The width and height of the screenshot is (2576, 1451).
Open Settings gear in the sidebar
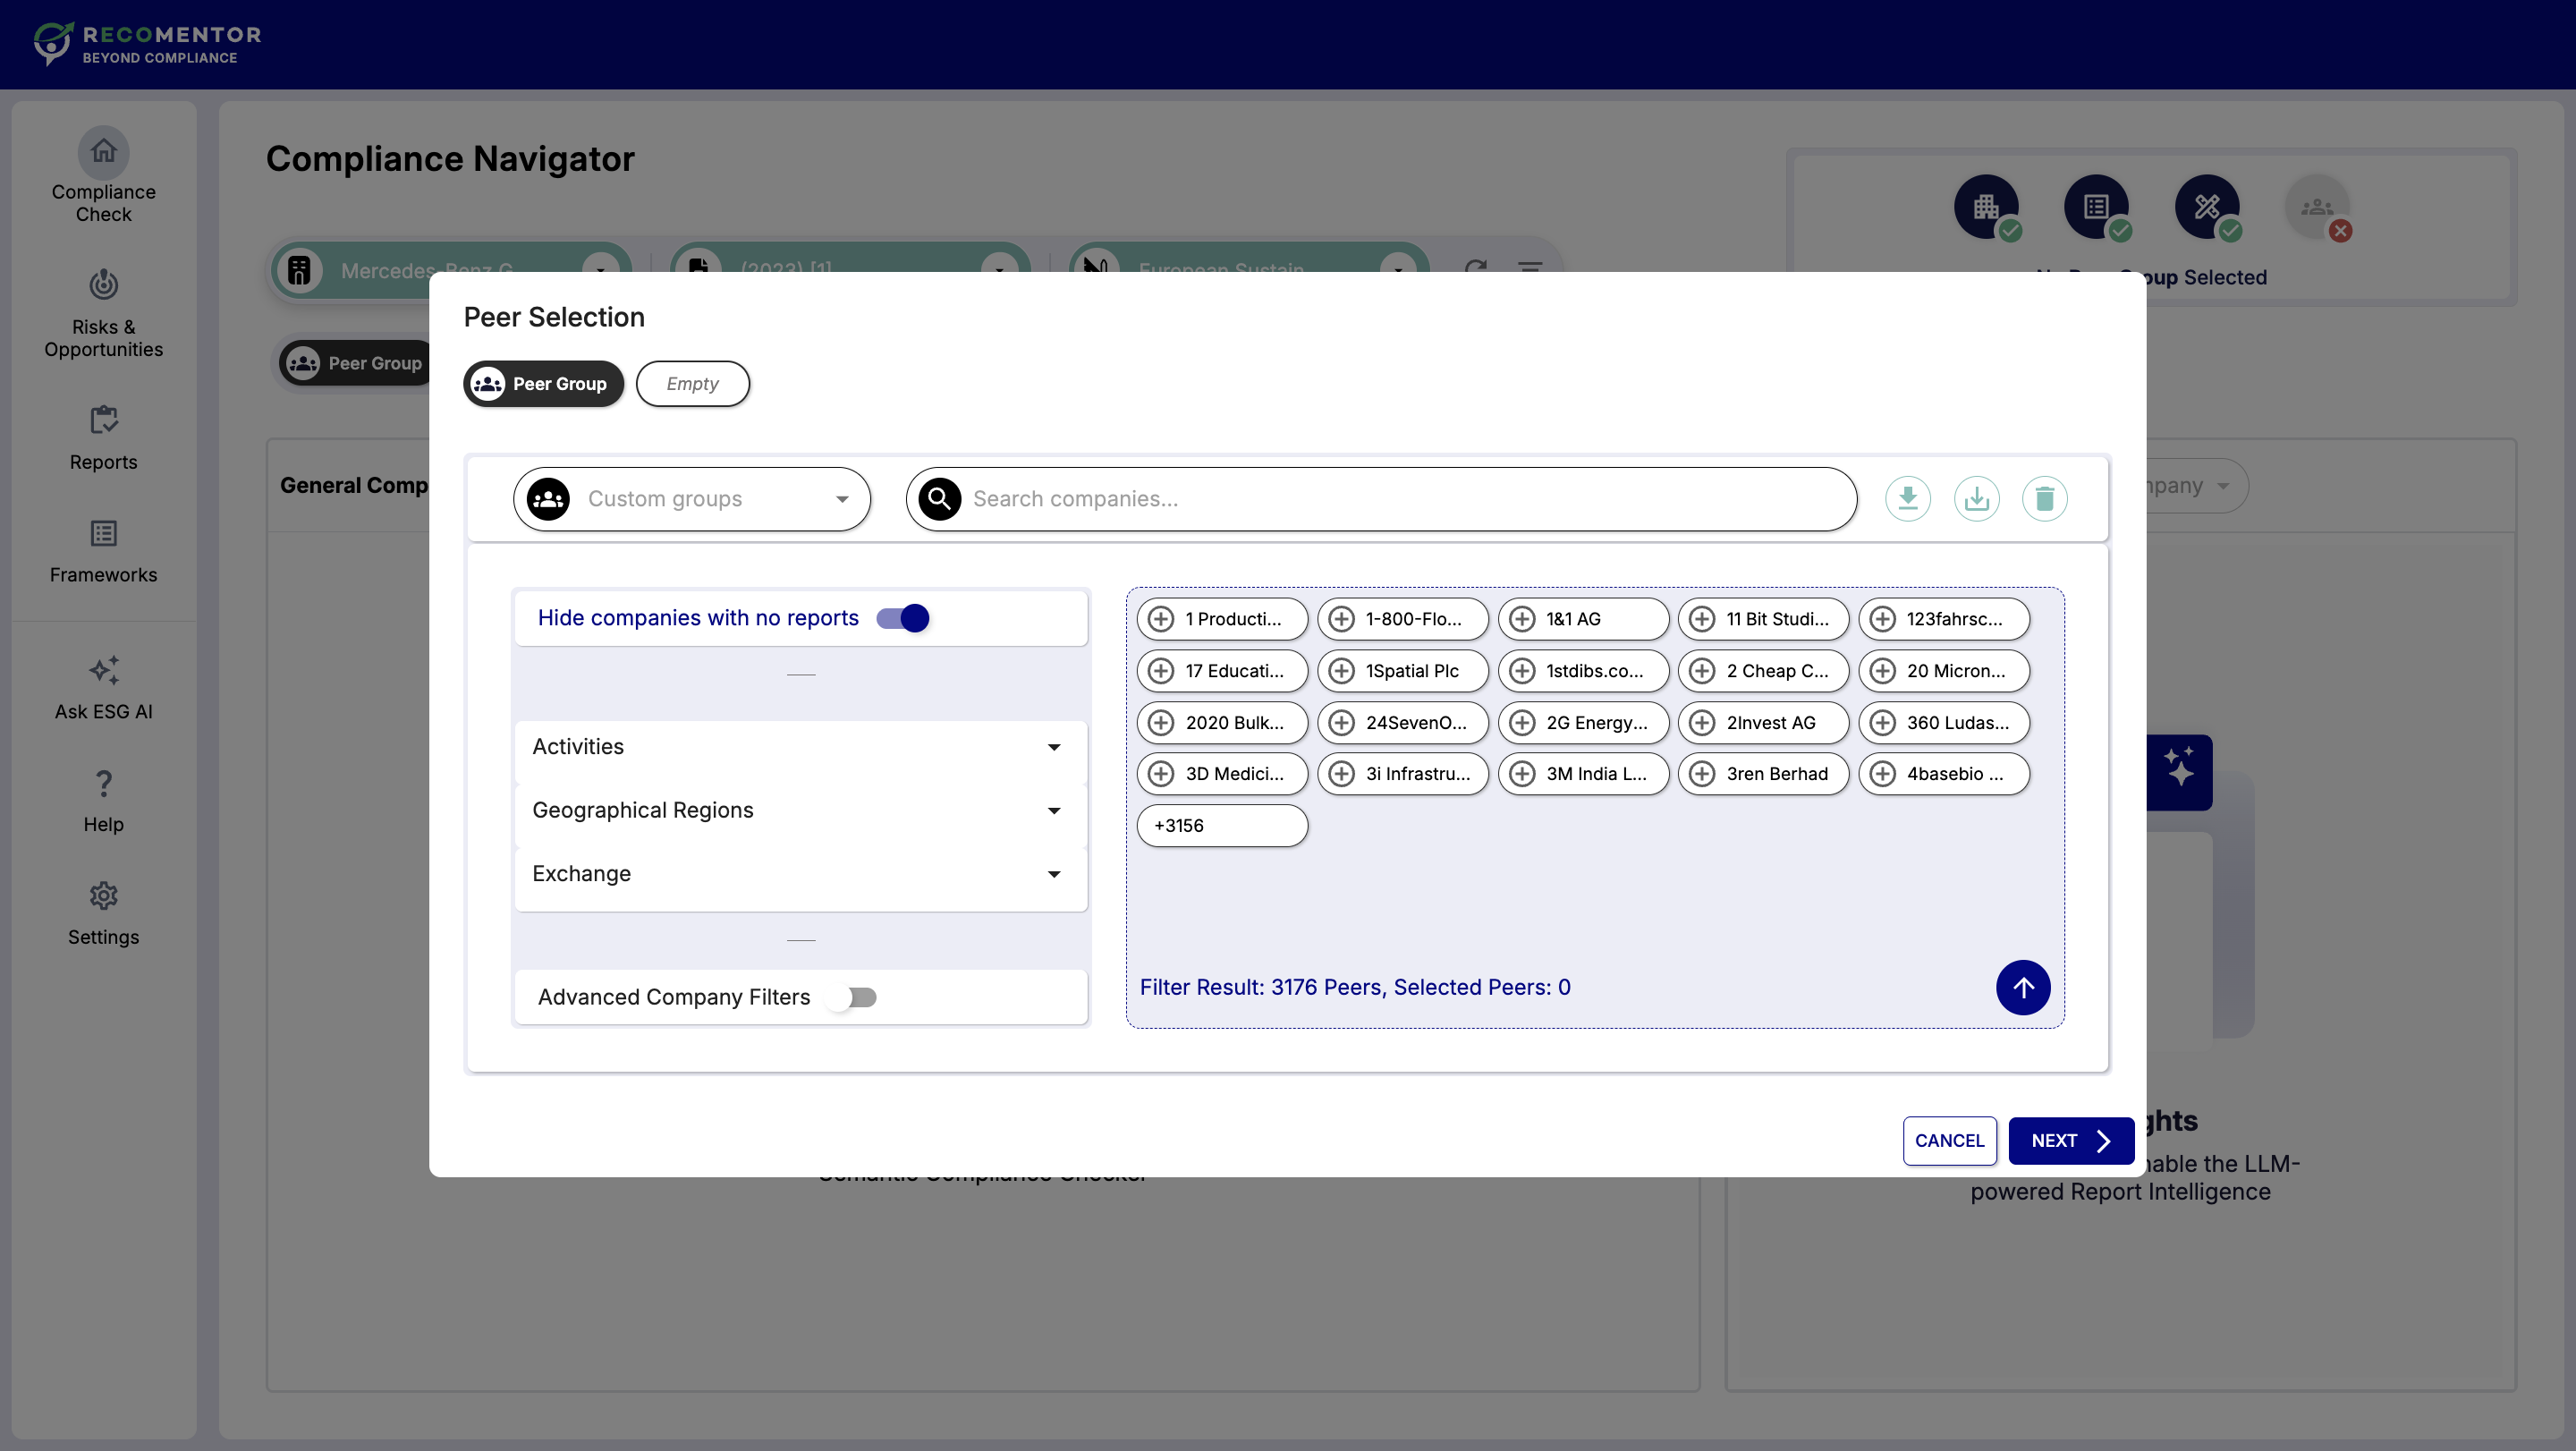click(x=103, y=913)
